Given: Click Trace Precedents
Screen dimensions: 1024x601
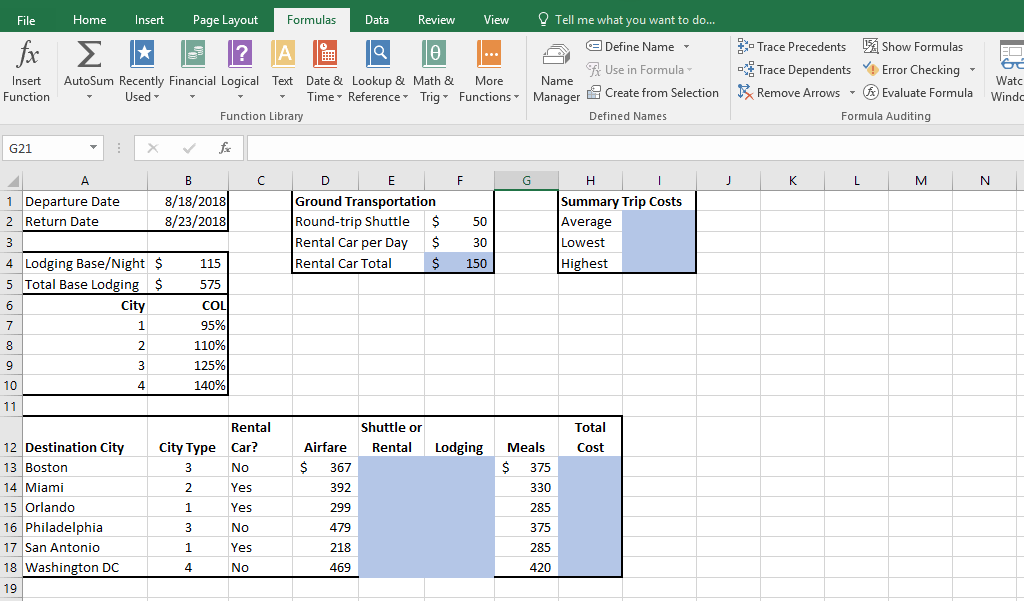Looking at the screenshot, I should pos(792,46).
